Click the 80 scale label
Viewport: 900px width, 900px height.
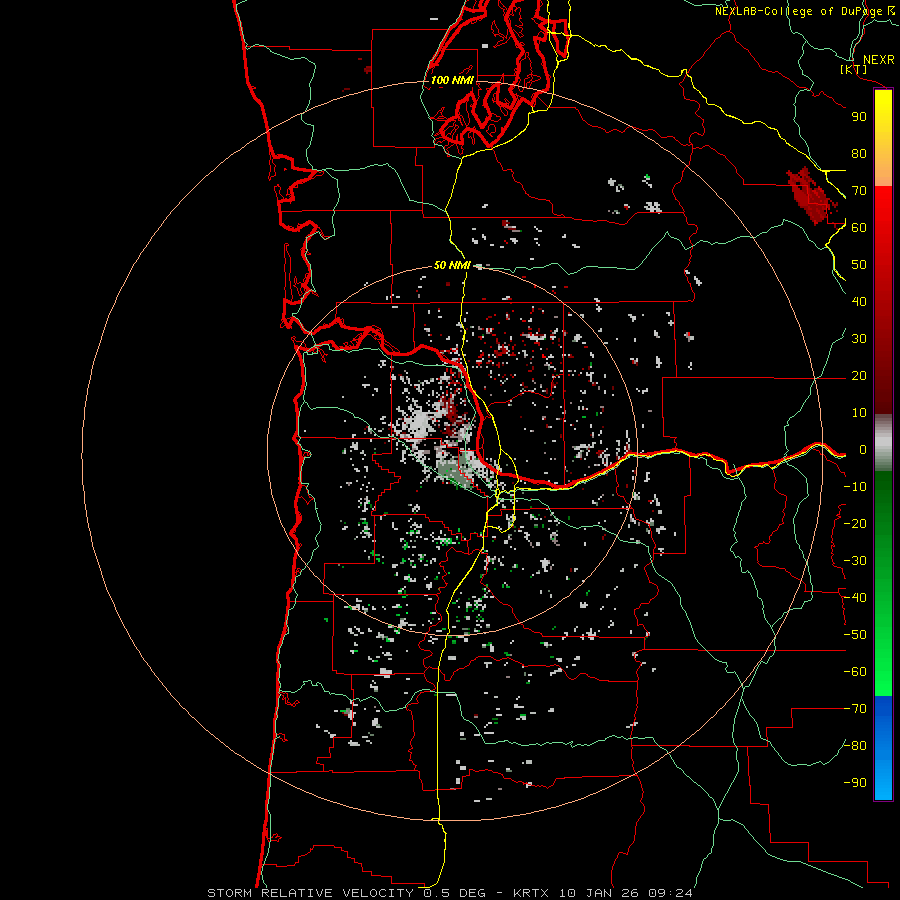859,153
